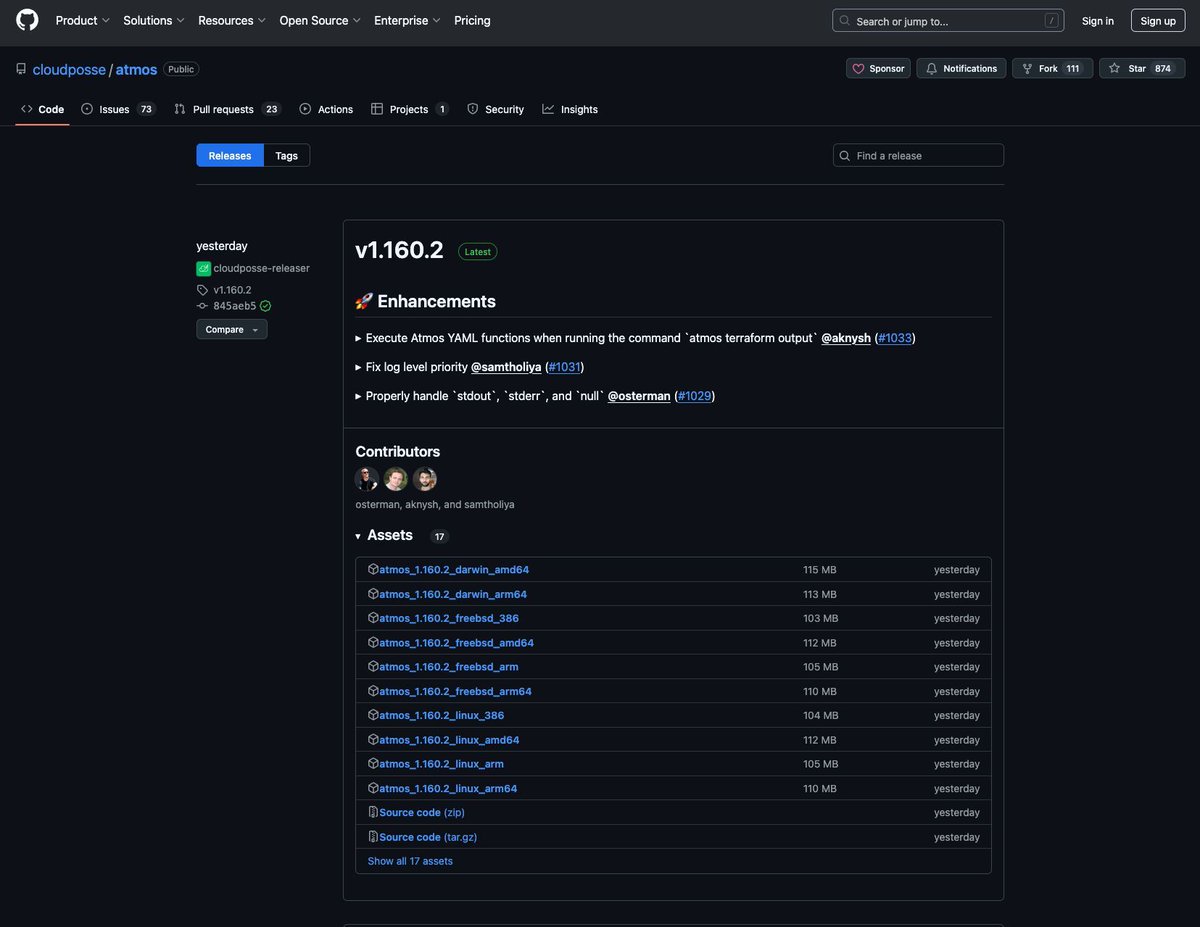This screenshot has width=1200, height=927.
Task: Click the first contributor avatar
Action: 367,479
